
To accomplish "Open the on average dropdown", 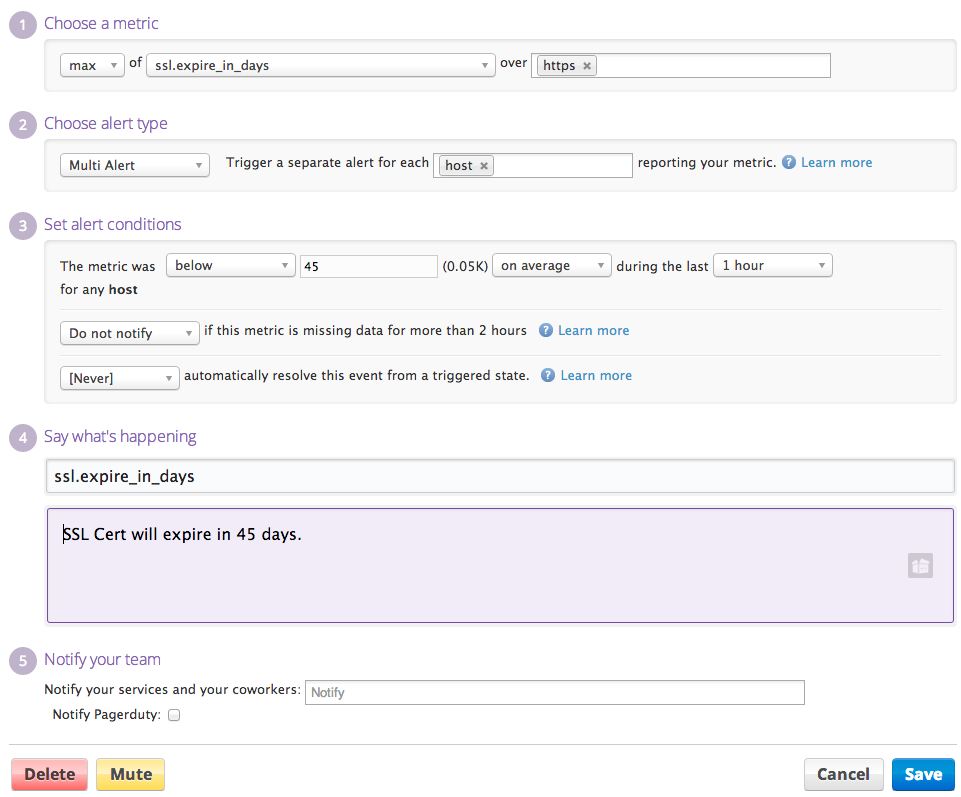I will tap(552, 265).
